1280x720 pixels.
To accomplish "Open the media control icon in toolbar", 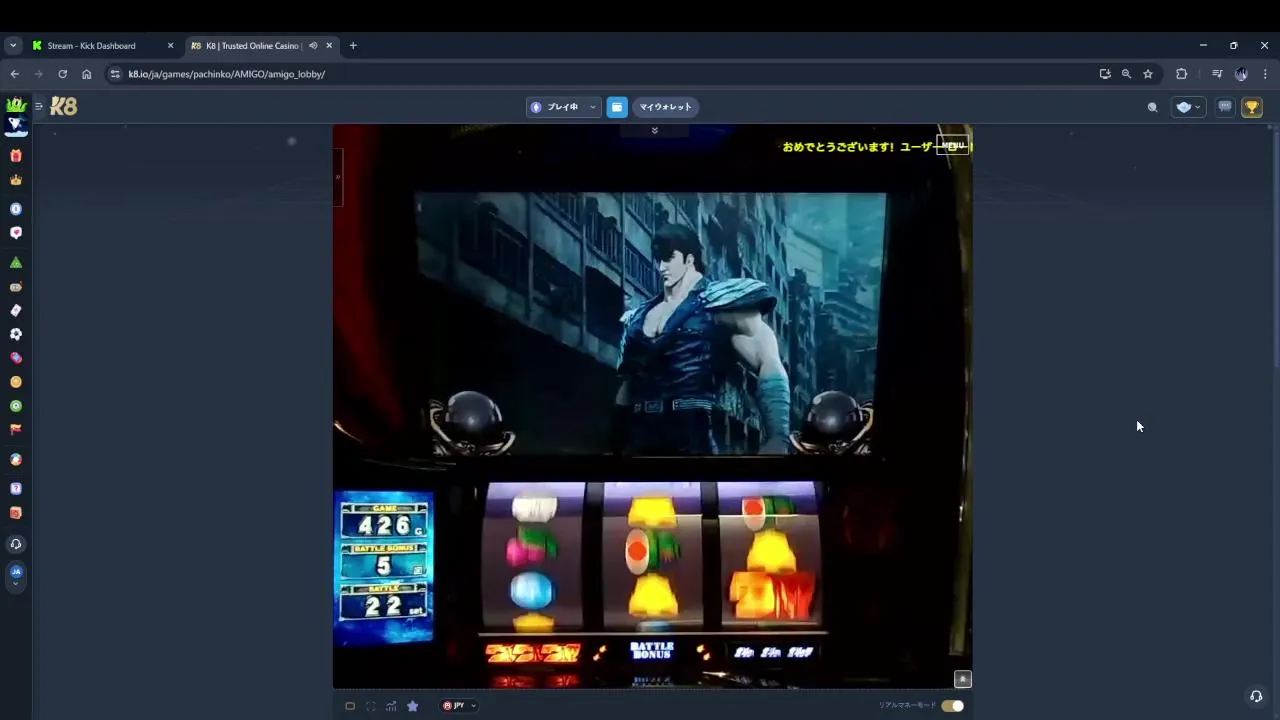I will (1217, 74).
